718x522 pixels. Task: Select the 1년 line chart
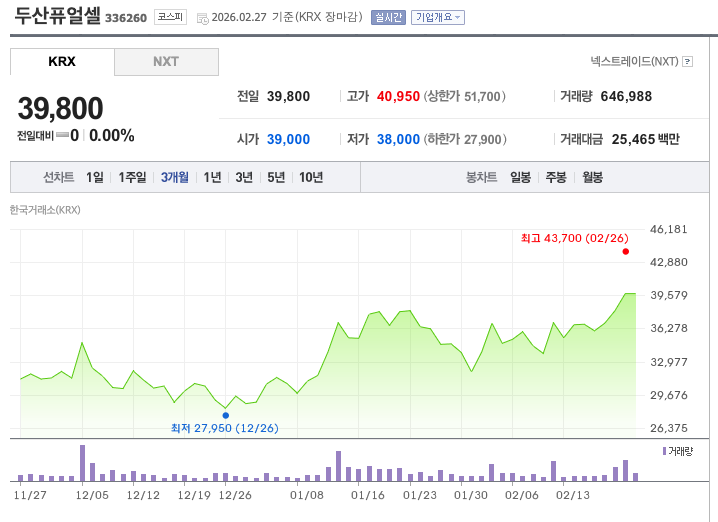pyautogui.click(x=212, y=177)
